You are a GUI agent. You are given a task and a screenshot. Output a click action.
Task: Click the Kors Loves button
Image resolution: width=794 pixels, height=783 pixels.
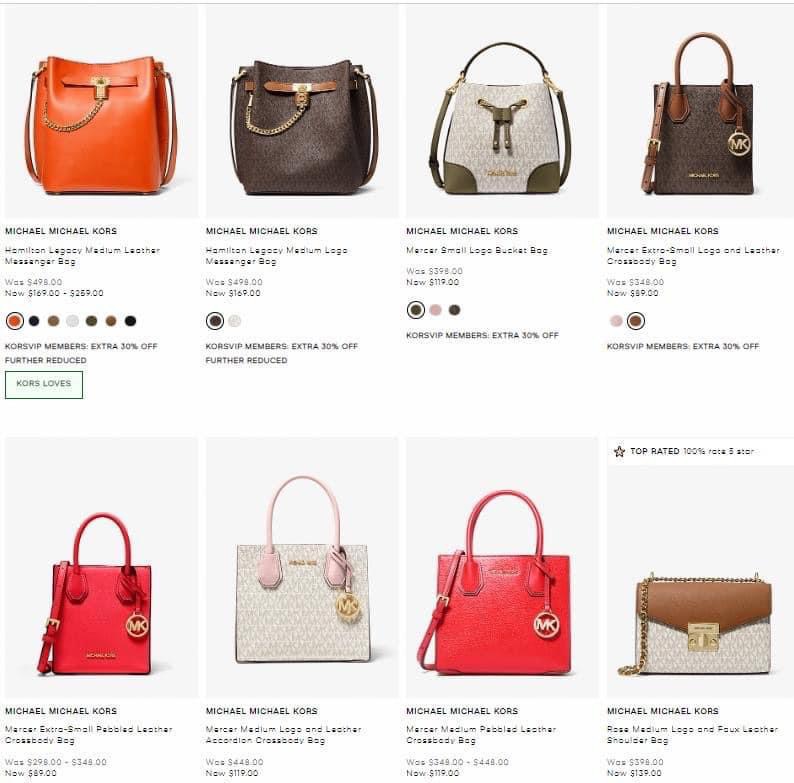(x=44, y=384)
